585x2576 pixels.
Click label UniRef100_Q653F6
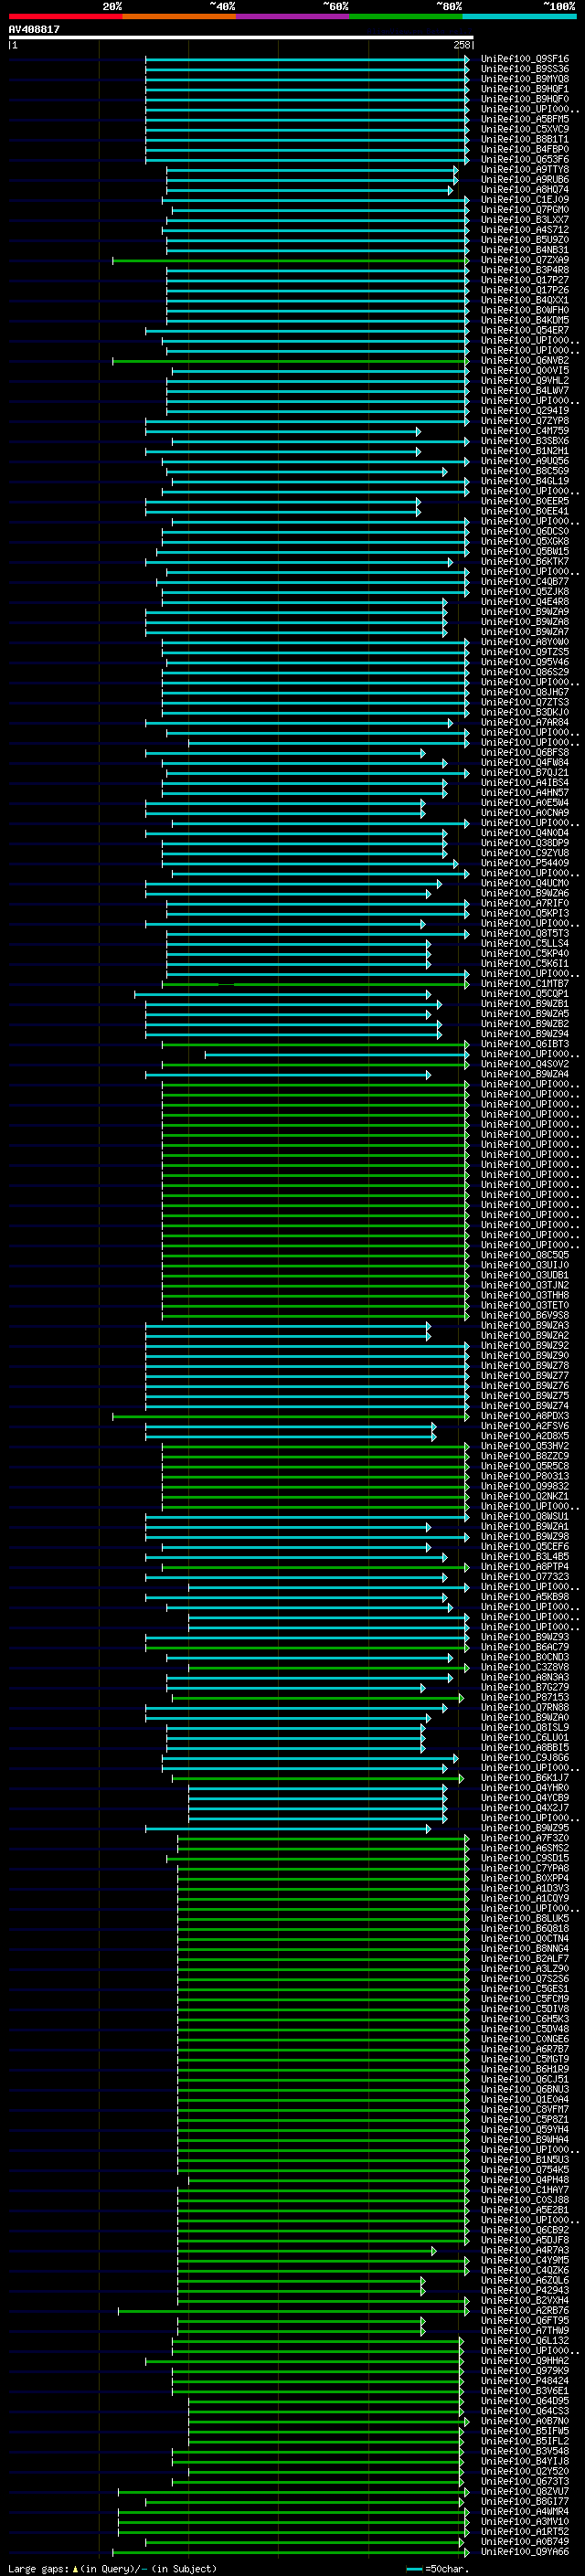[525, 159]
